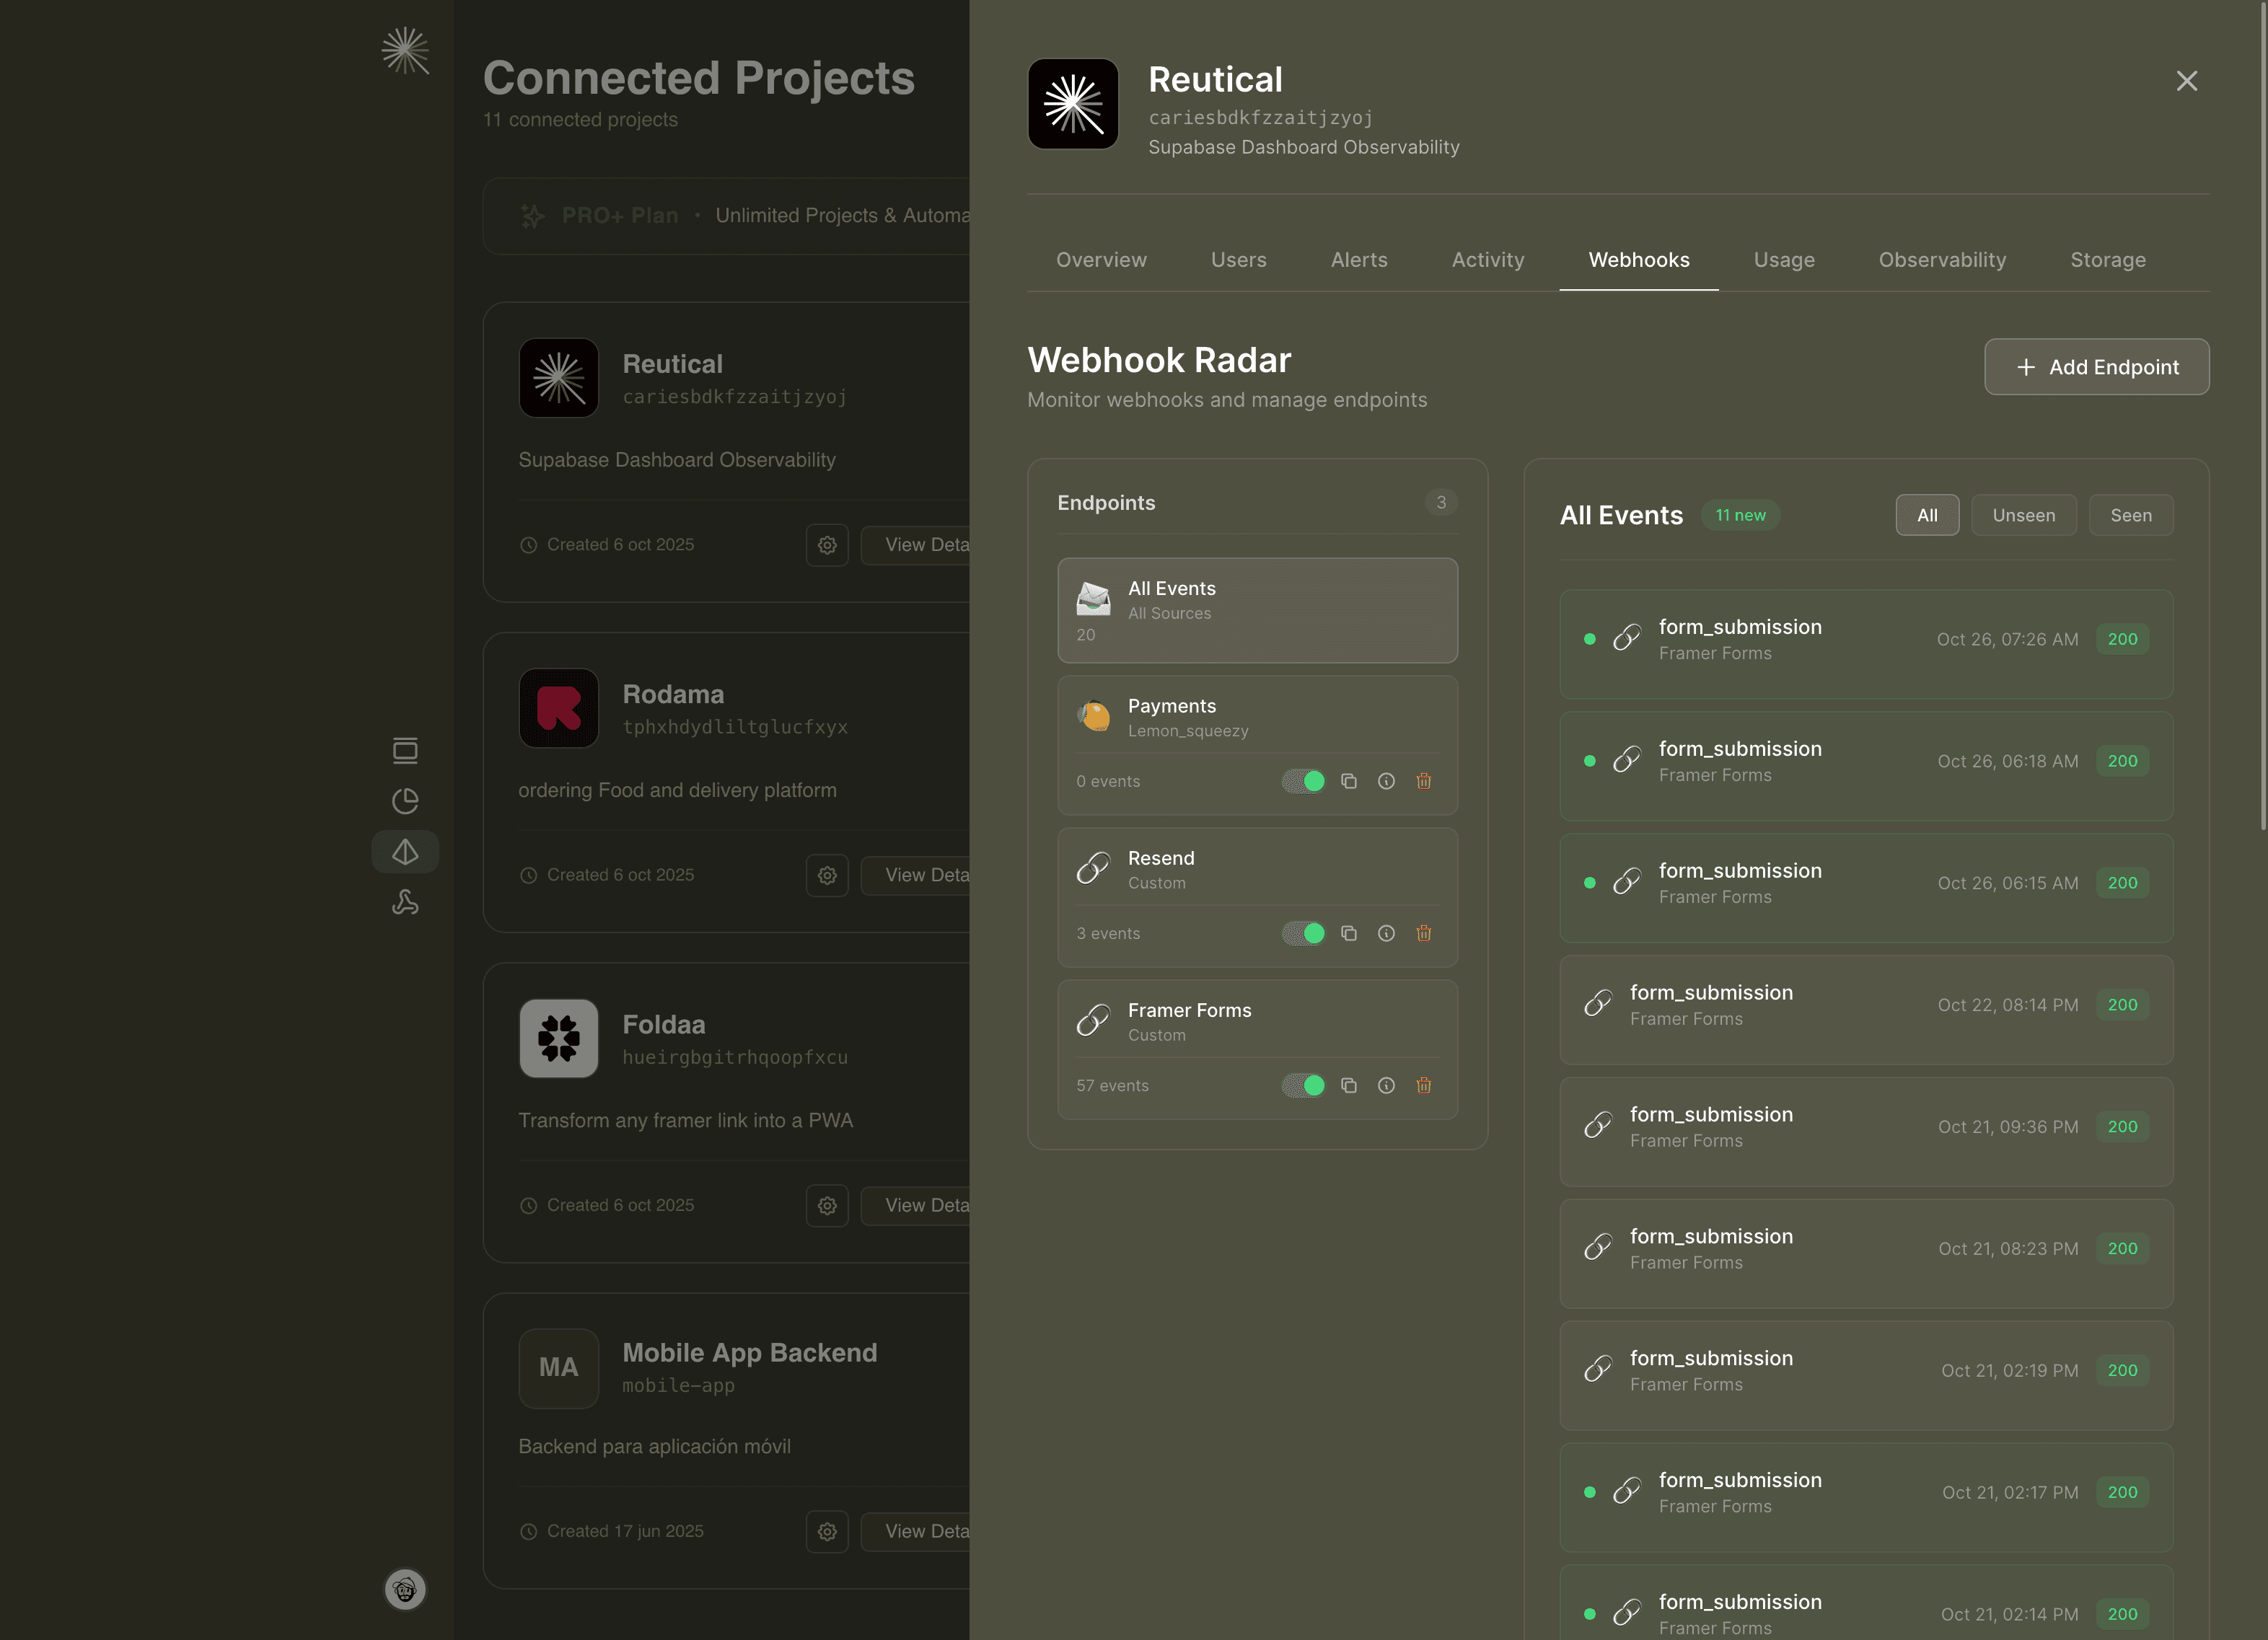Filter events by All
Viewport: 2268px width, 1640px height.
tap(1927, 515)
